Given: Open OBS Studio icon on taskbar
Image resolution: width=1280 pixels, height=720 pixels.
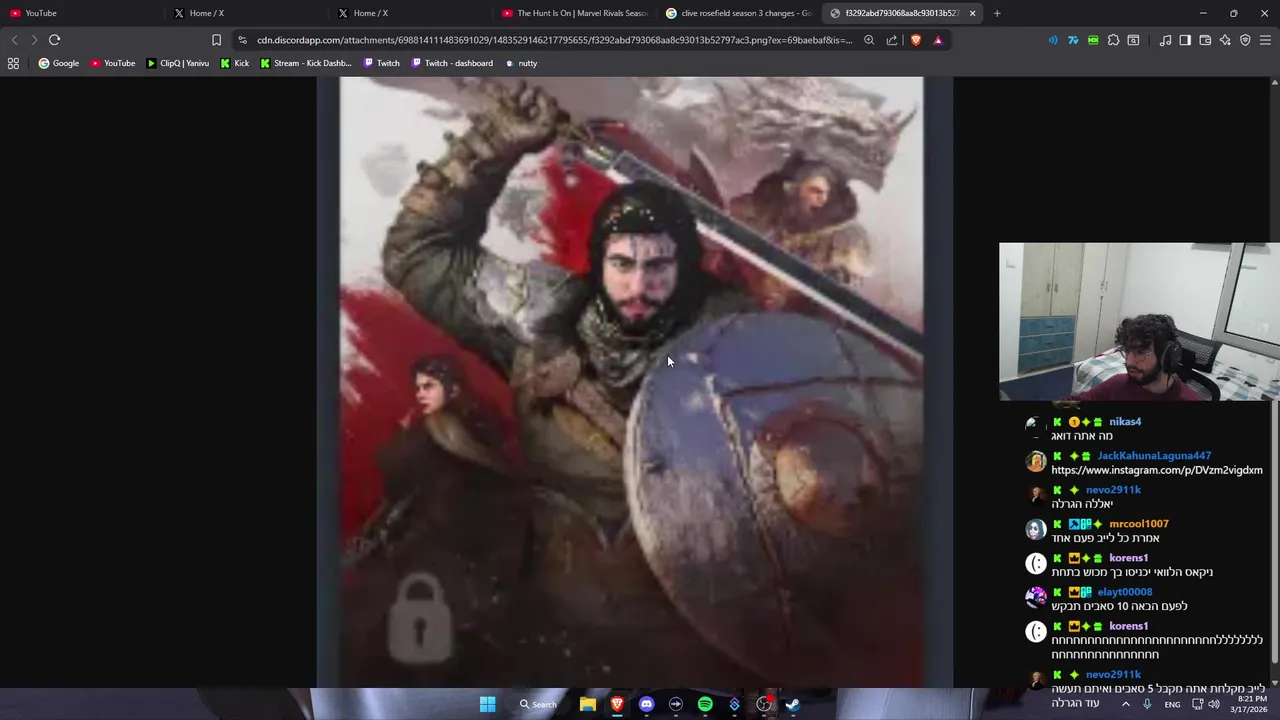Looking at the screenshot, I should tap(764, 704).
